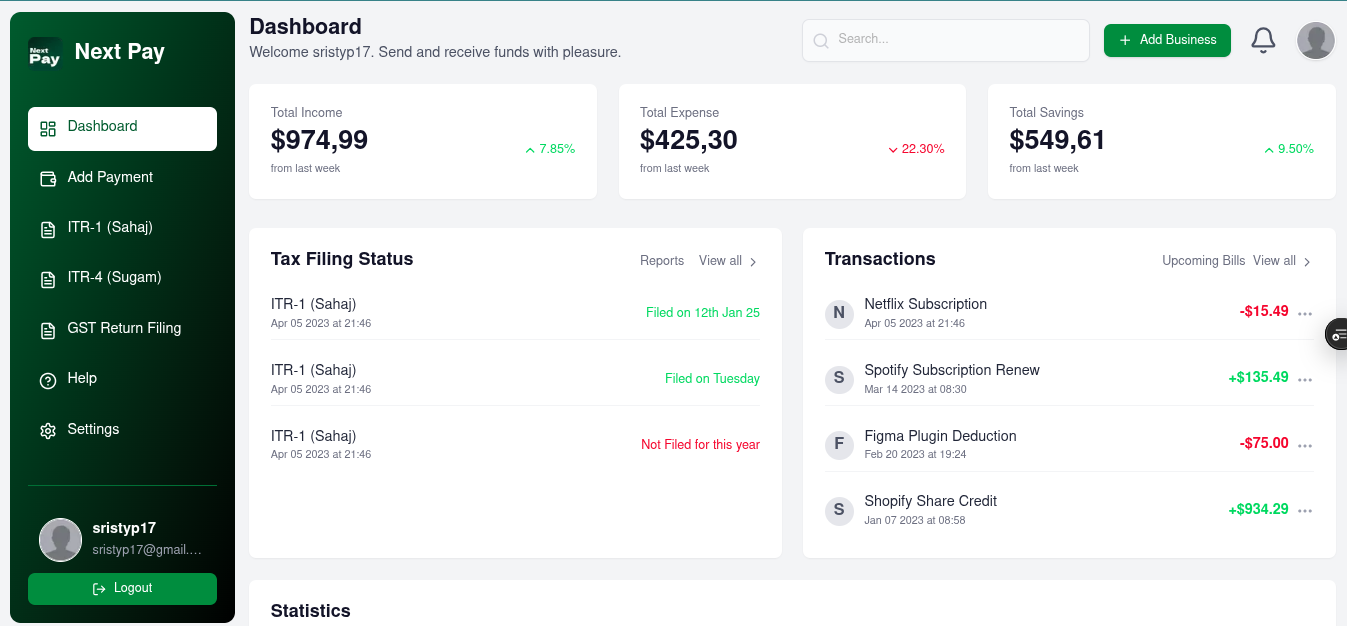Viewport: 1347px width, 626px height.
Task: Go to GST Return Filing page
Action: pyautogui.click(x=124, y=329)
